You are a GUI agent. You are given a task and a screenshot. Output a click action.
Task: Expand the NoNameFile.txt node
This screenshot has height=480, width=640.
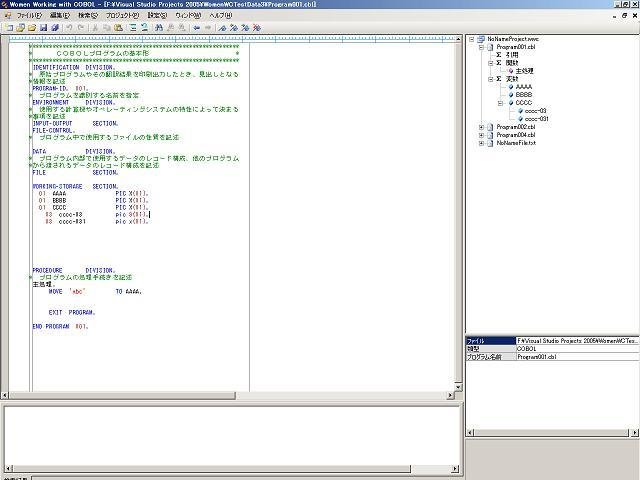click(481, 143)
